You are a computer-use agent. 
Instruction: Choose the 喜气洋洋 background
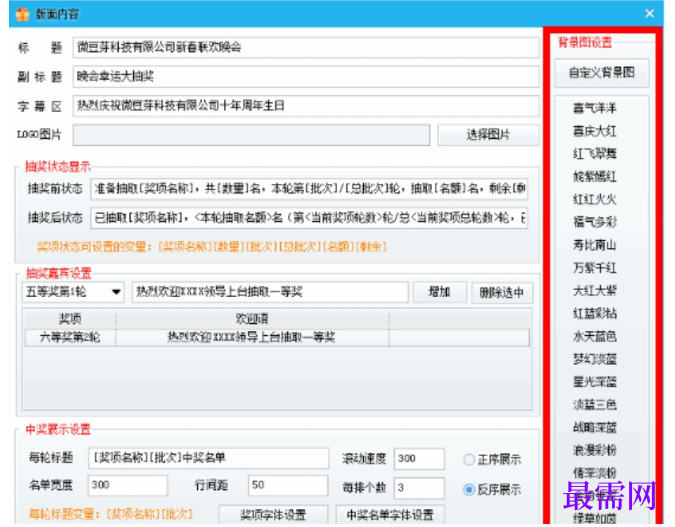pos(595,108)
